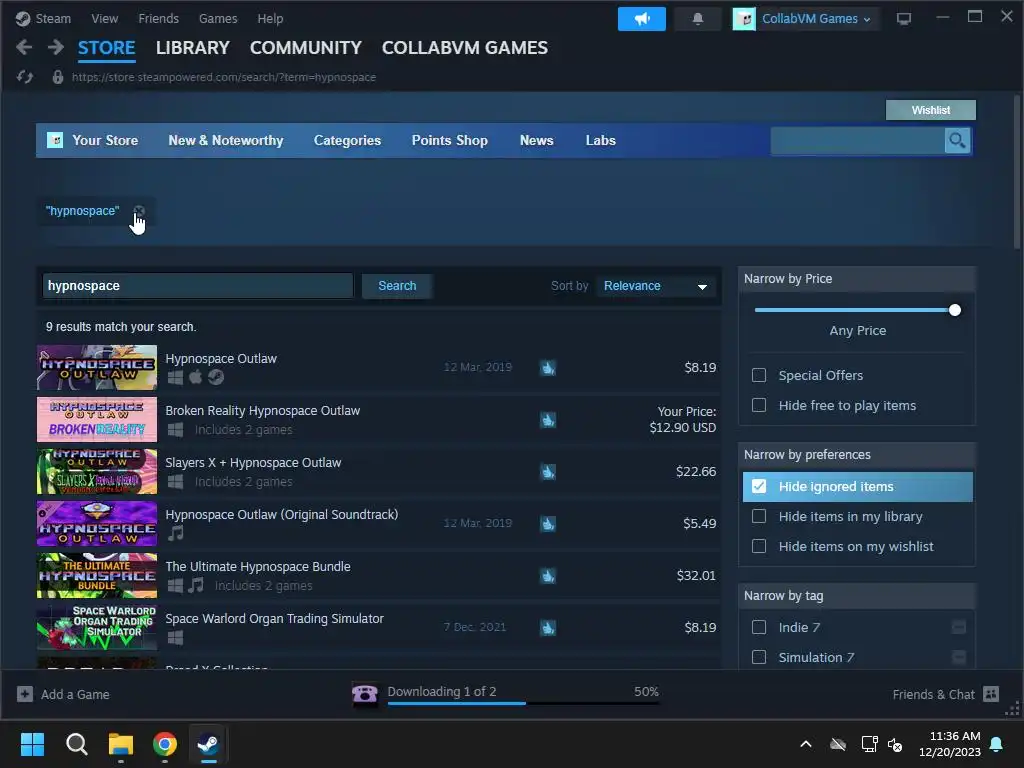Click the lock icon beside the URL
1024x768 pixels.
[x=57, y=77]
